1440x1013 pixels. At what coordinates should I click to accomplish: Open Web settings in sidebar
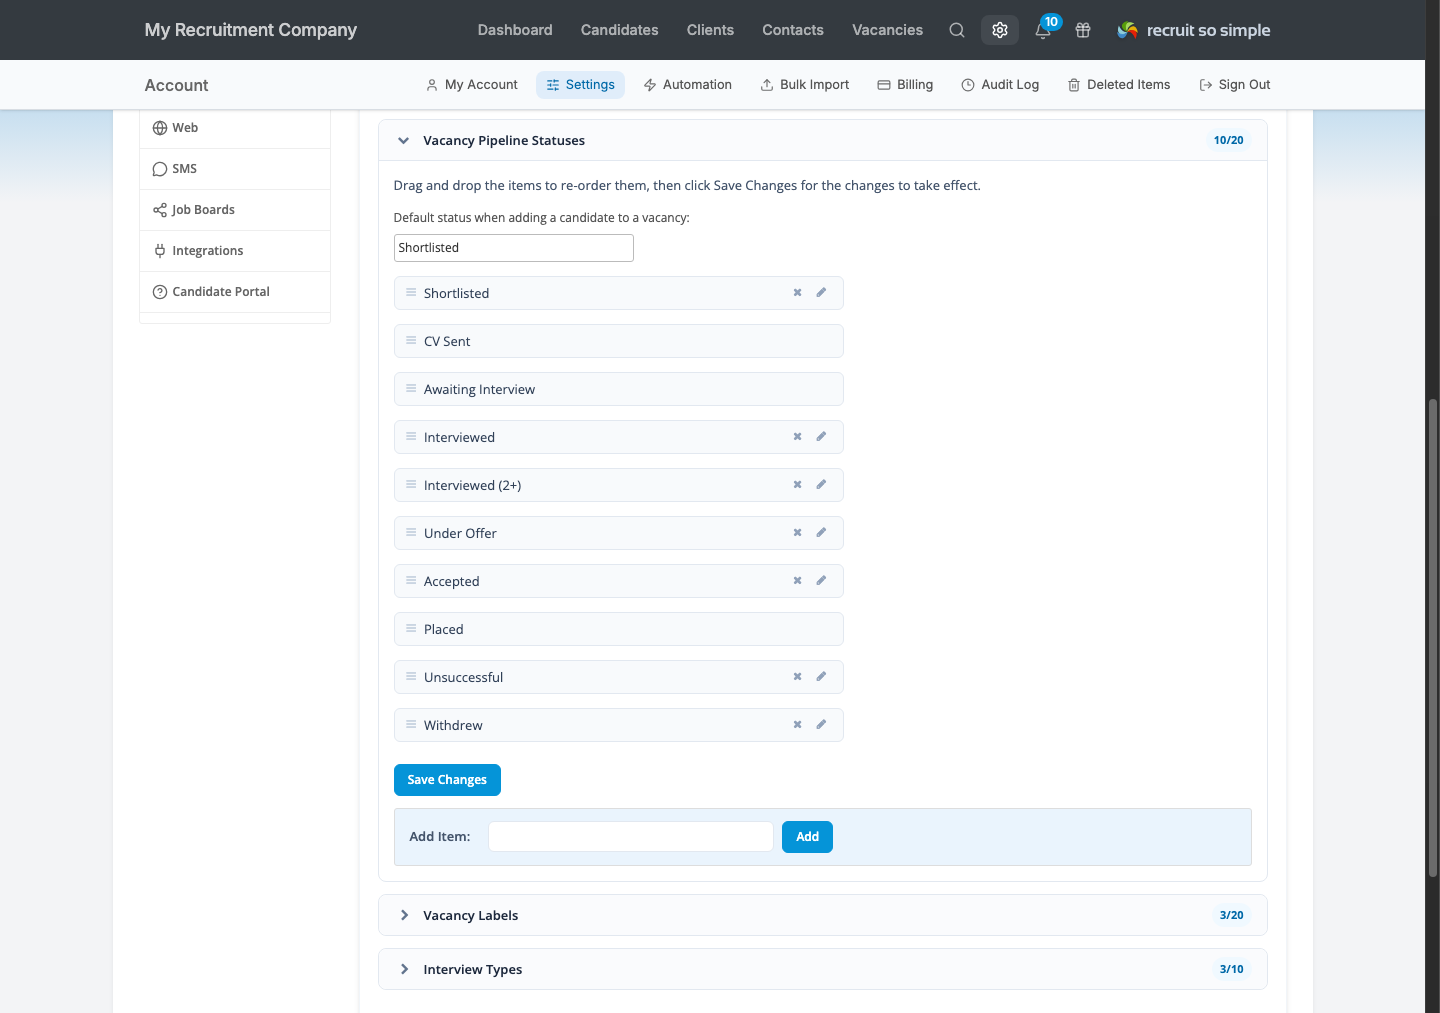click(235, 128)
